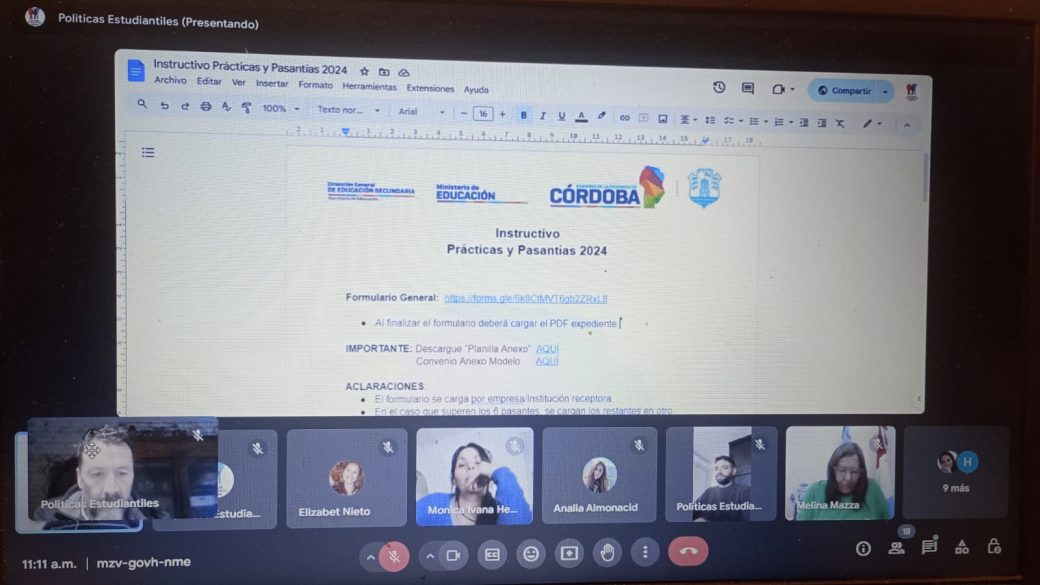Toggle underline formatting
Viewport: 1040px width, 585px height.
point(562,116)
